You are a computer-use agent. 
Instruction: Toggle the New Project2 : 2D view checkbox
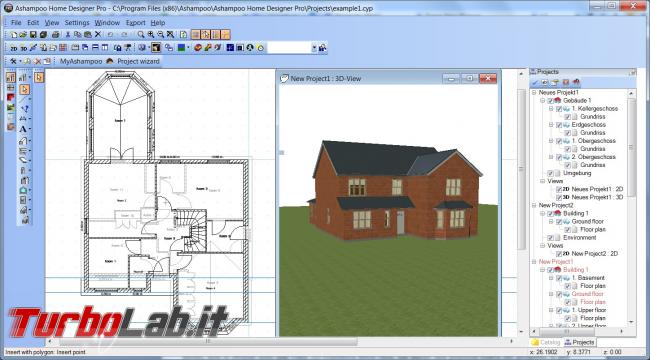point(559,254)
